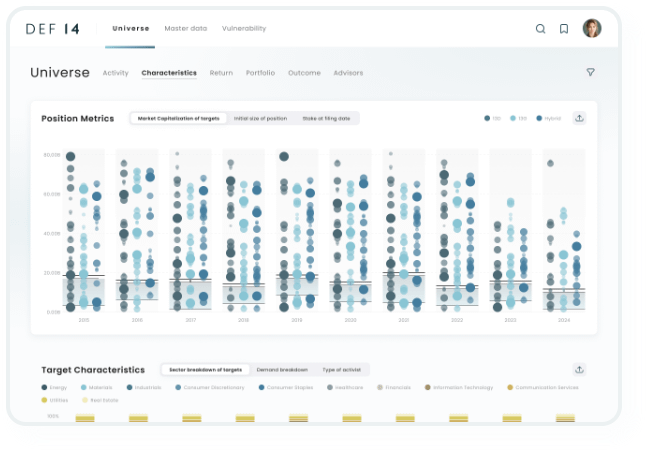Viewport: 648px width, 452px height.
Task: Export the Target Characteristics chart
Action: pyautogui.click(x=579, y=369)
